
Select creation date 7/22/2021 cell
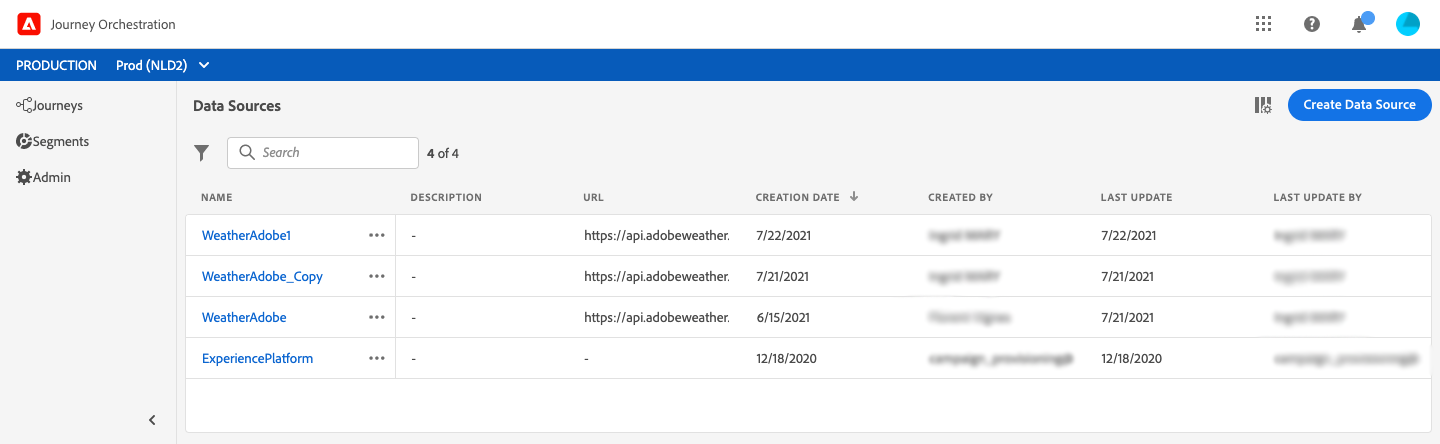(782, 236)
